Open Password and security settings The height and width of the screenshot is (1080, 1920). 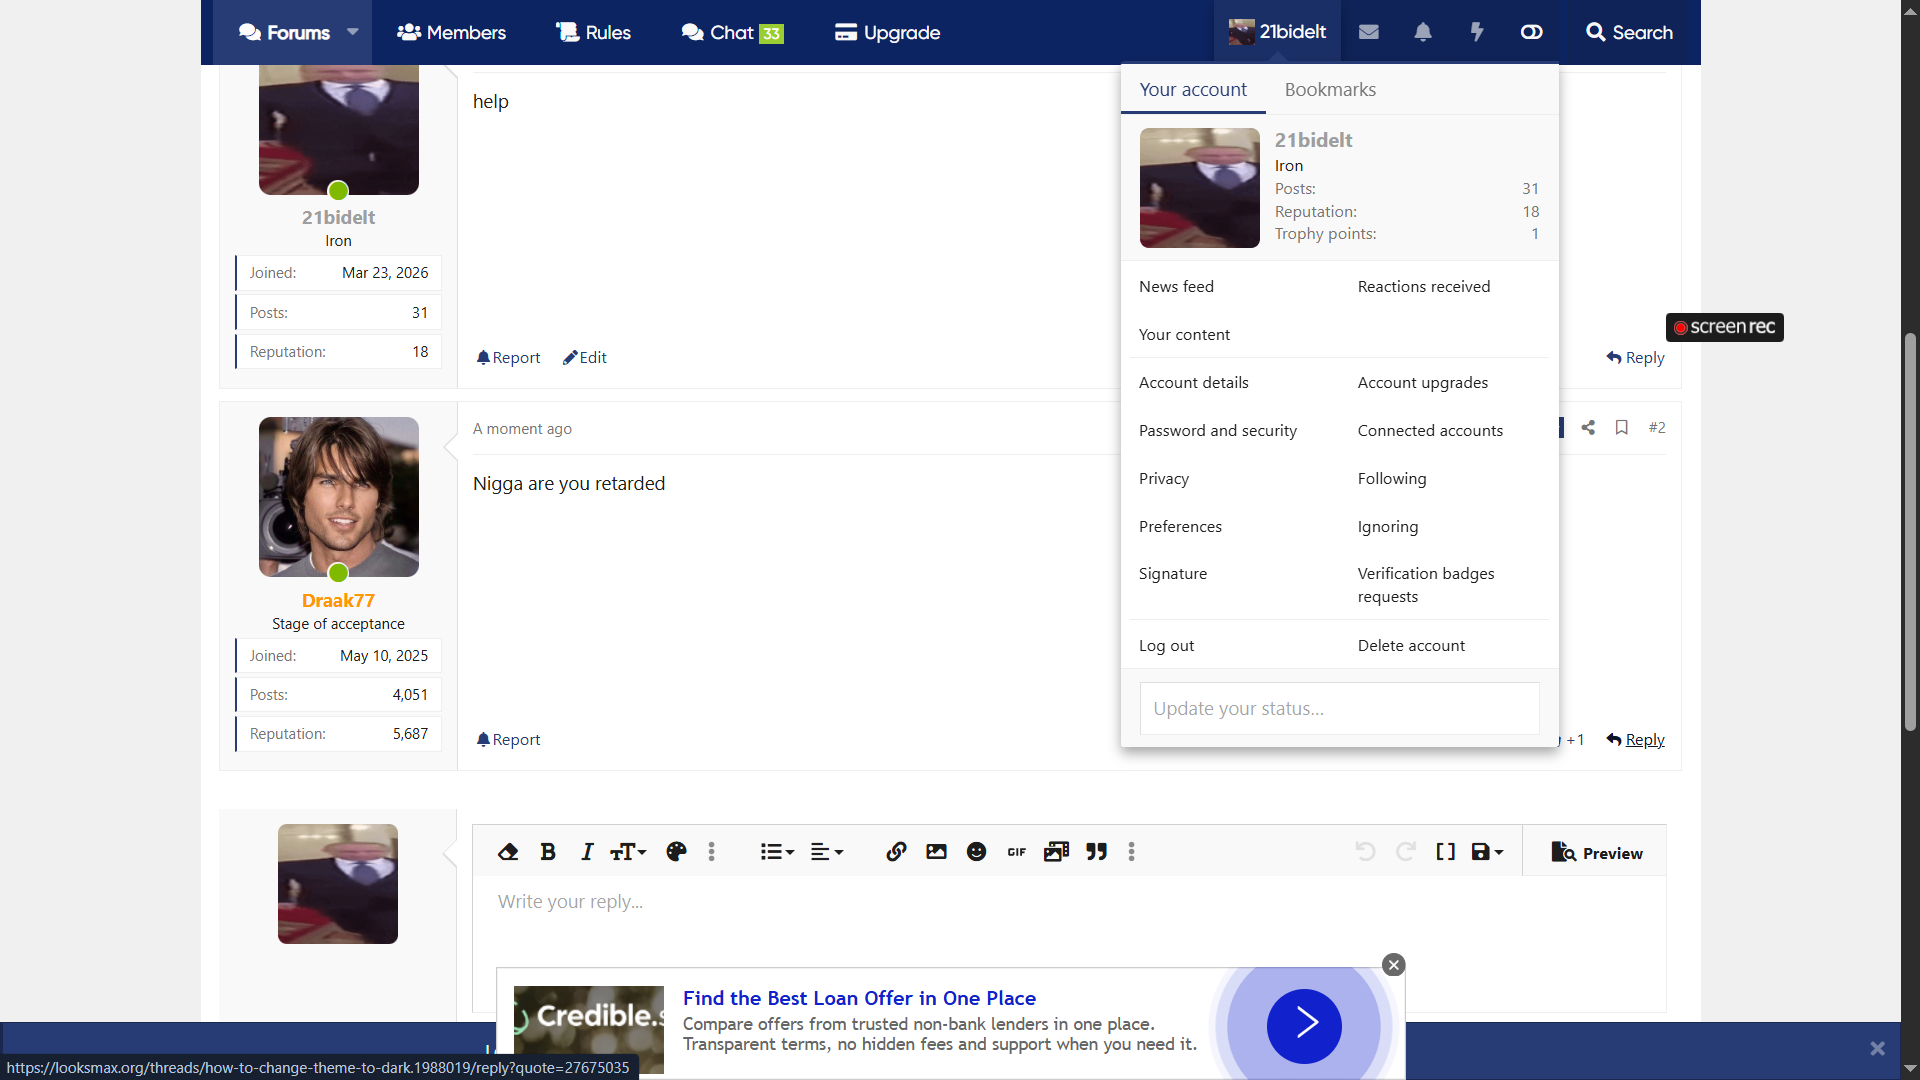coord(1217,431)
